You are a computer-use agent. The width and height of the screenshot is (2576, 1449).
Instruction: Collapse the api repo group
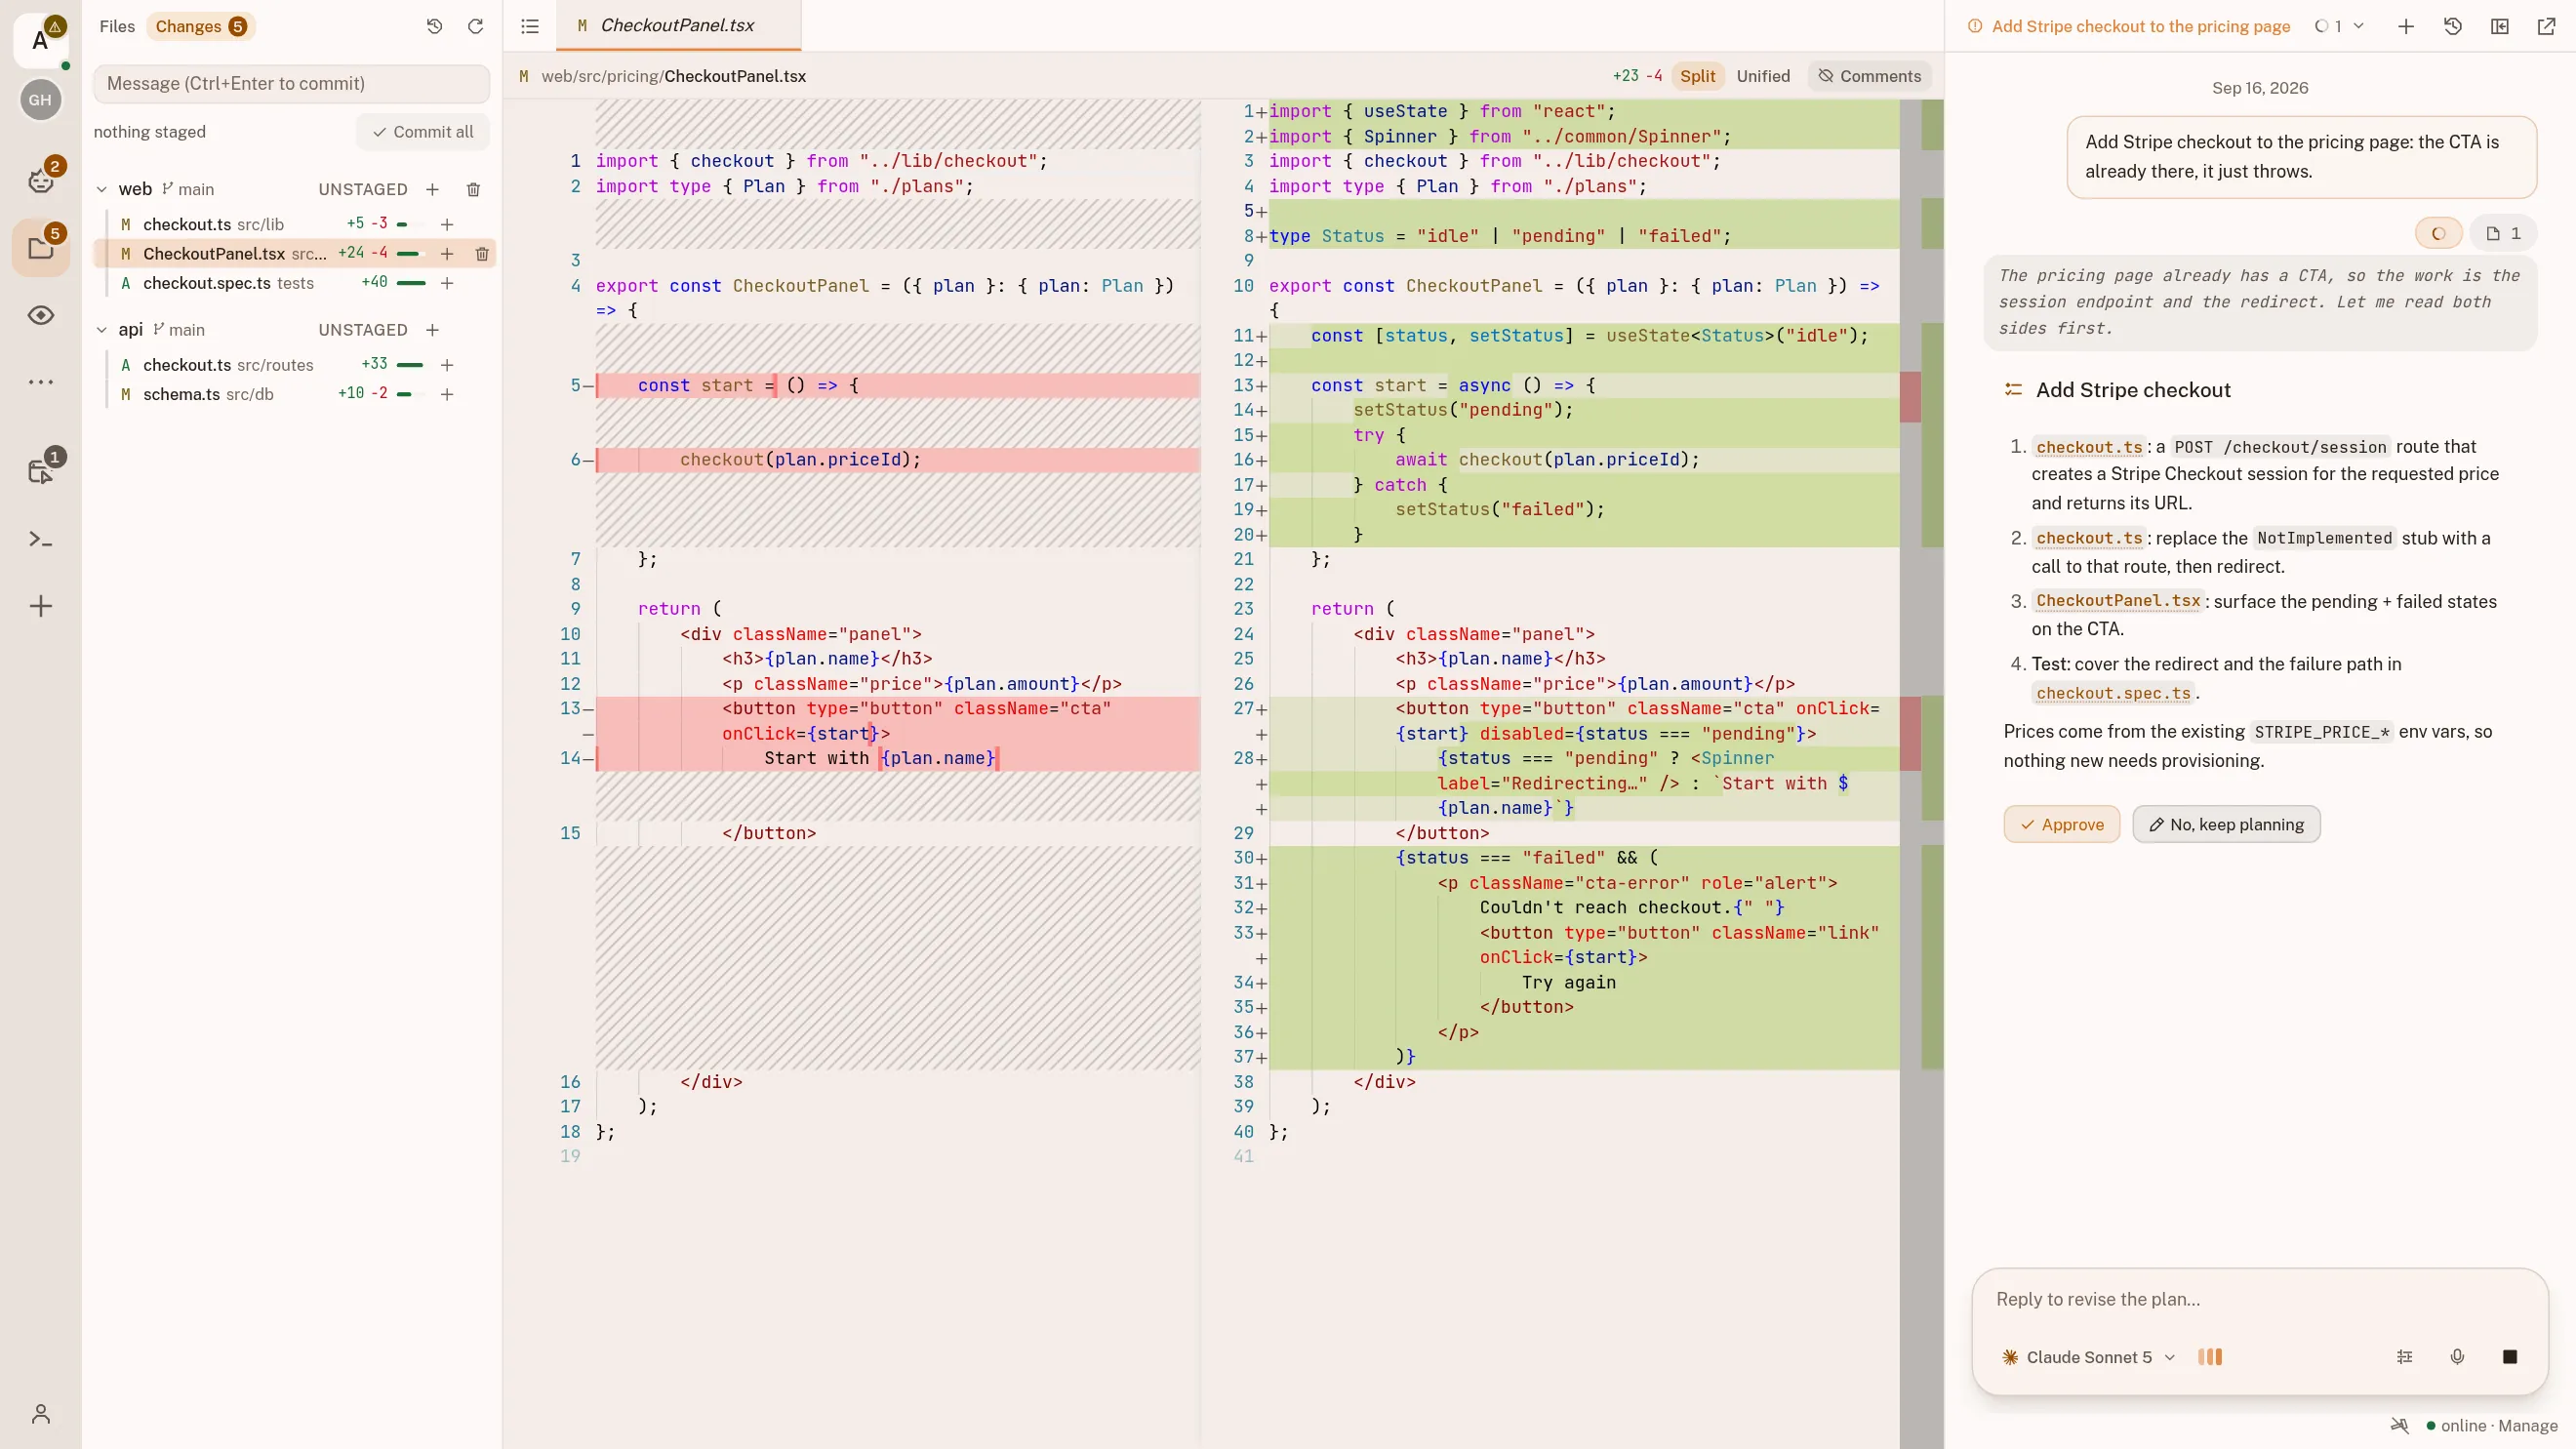pyautogui.click(x=101, y=330)
